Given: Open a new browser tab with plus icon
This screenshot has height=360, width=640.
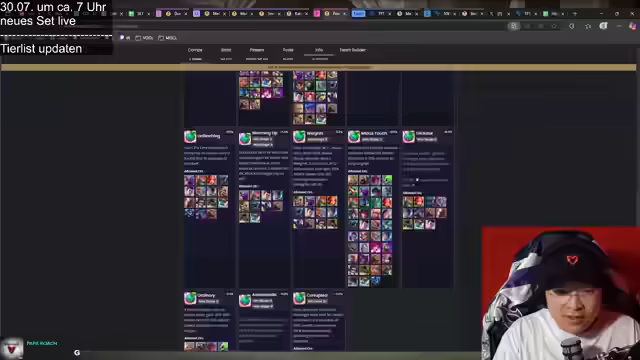Looking at the screenshot, I should click(x=575, y=13).
